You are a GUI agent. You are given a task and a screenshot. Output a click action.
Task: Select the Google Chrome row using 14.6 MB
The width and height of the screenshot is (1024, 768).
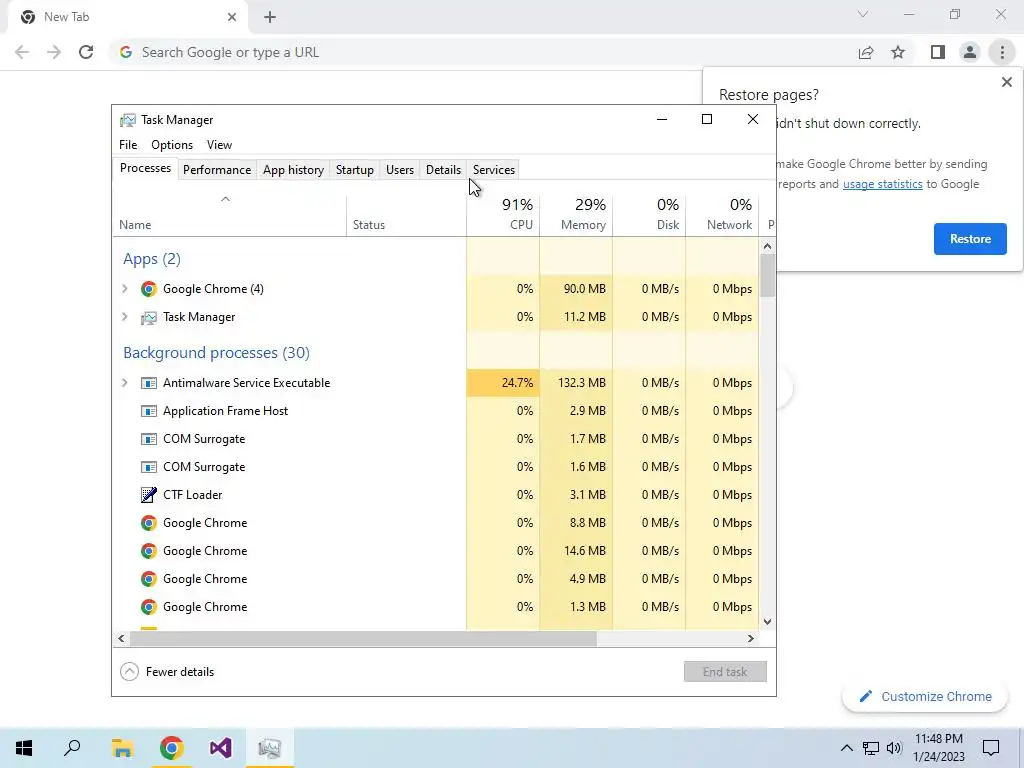(436, 551)
